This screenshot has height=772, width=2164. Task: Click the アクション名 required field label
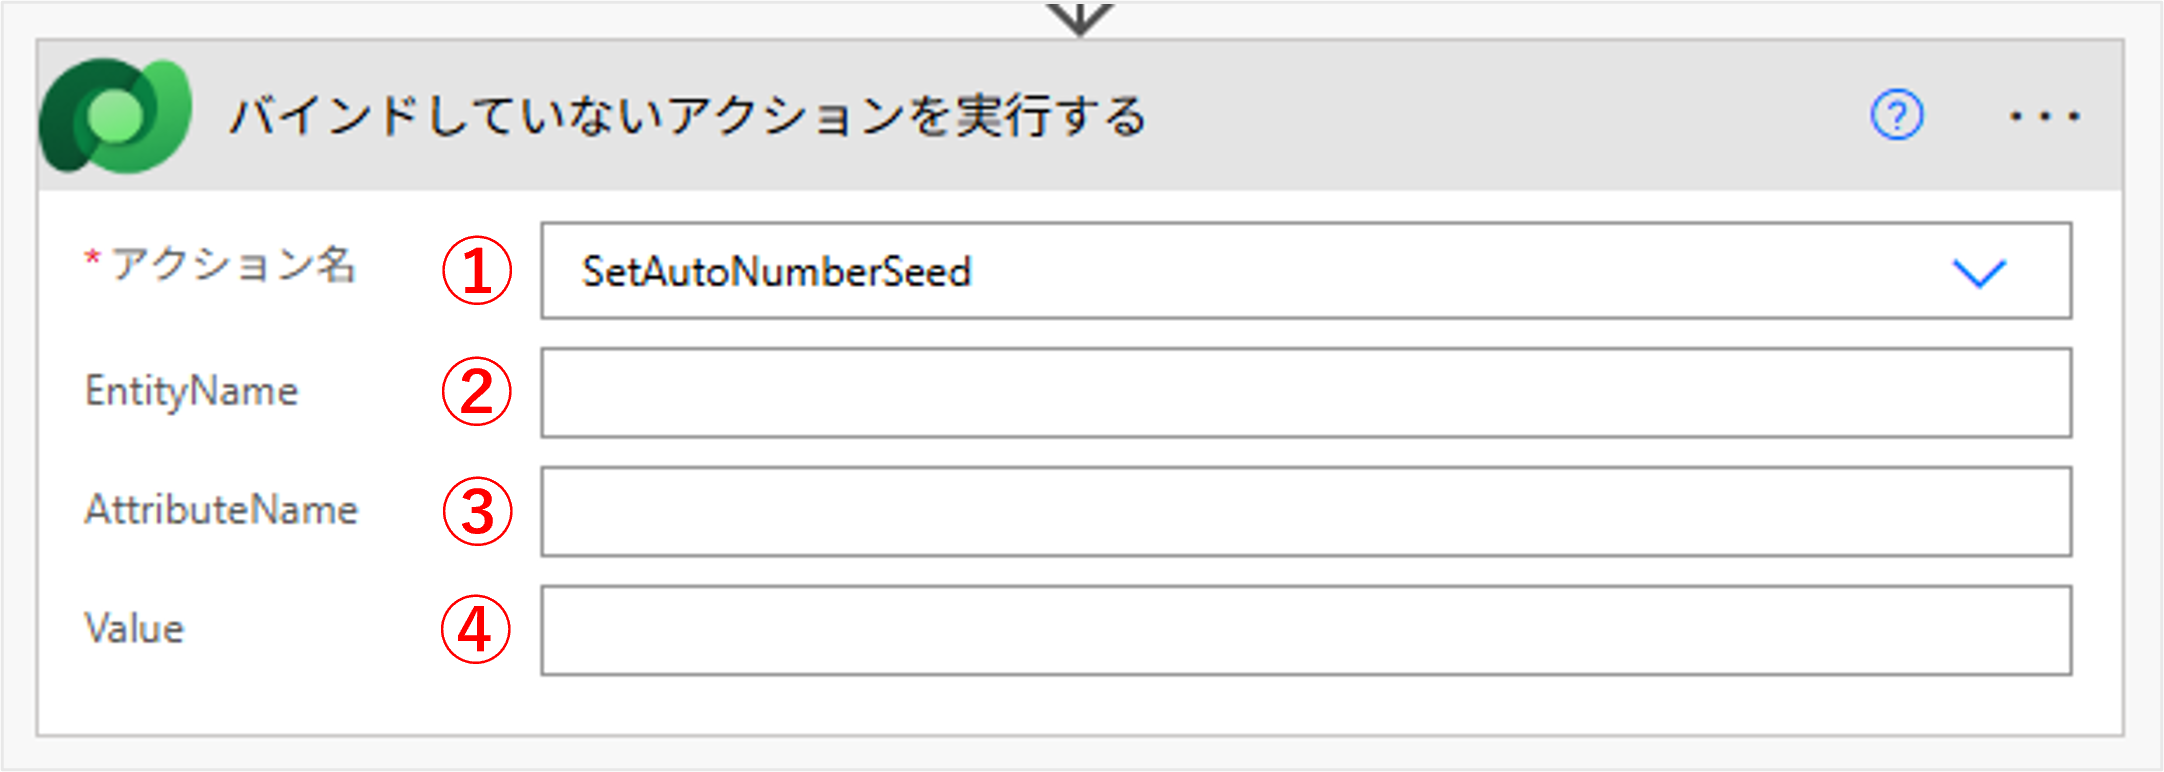[233, 265]
